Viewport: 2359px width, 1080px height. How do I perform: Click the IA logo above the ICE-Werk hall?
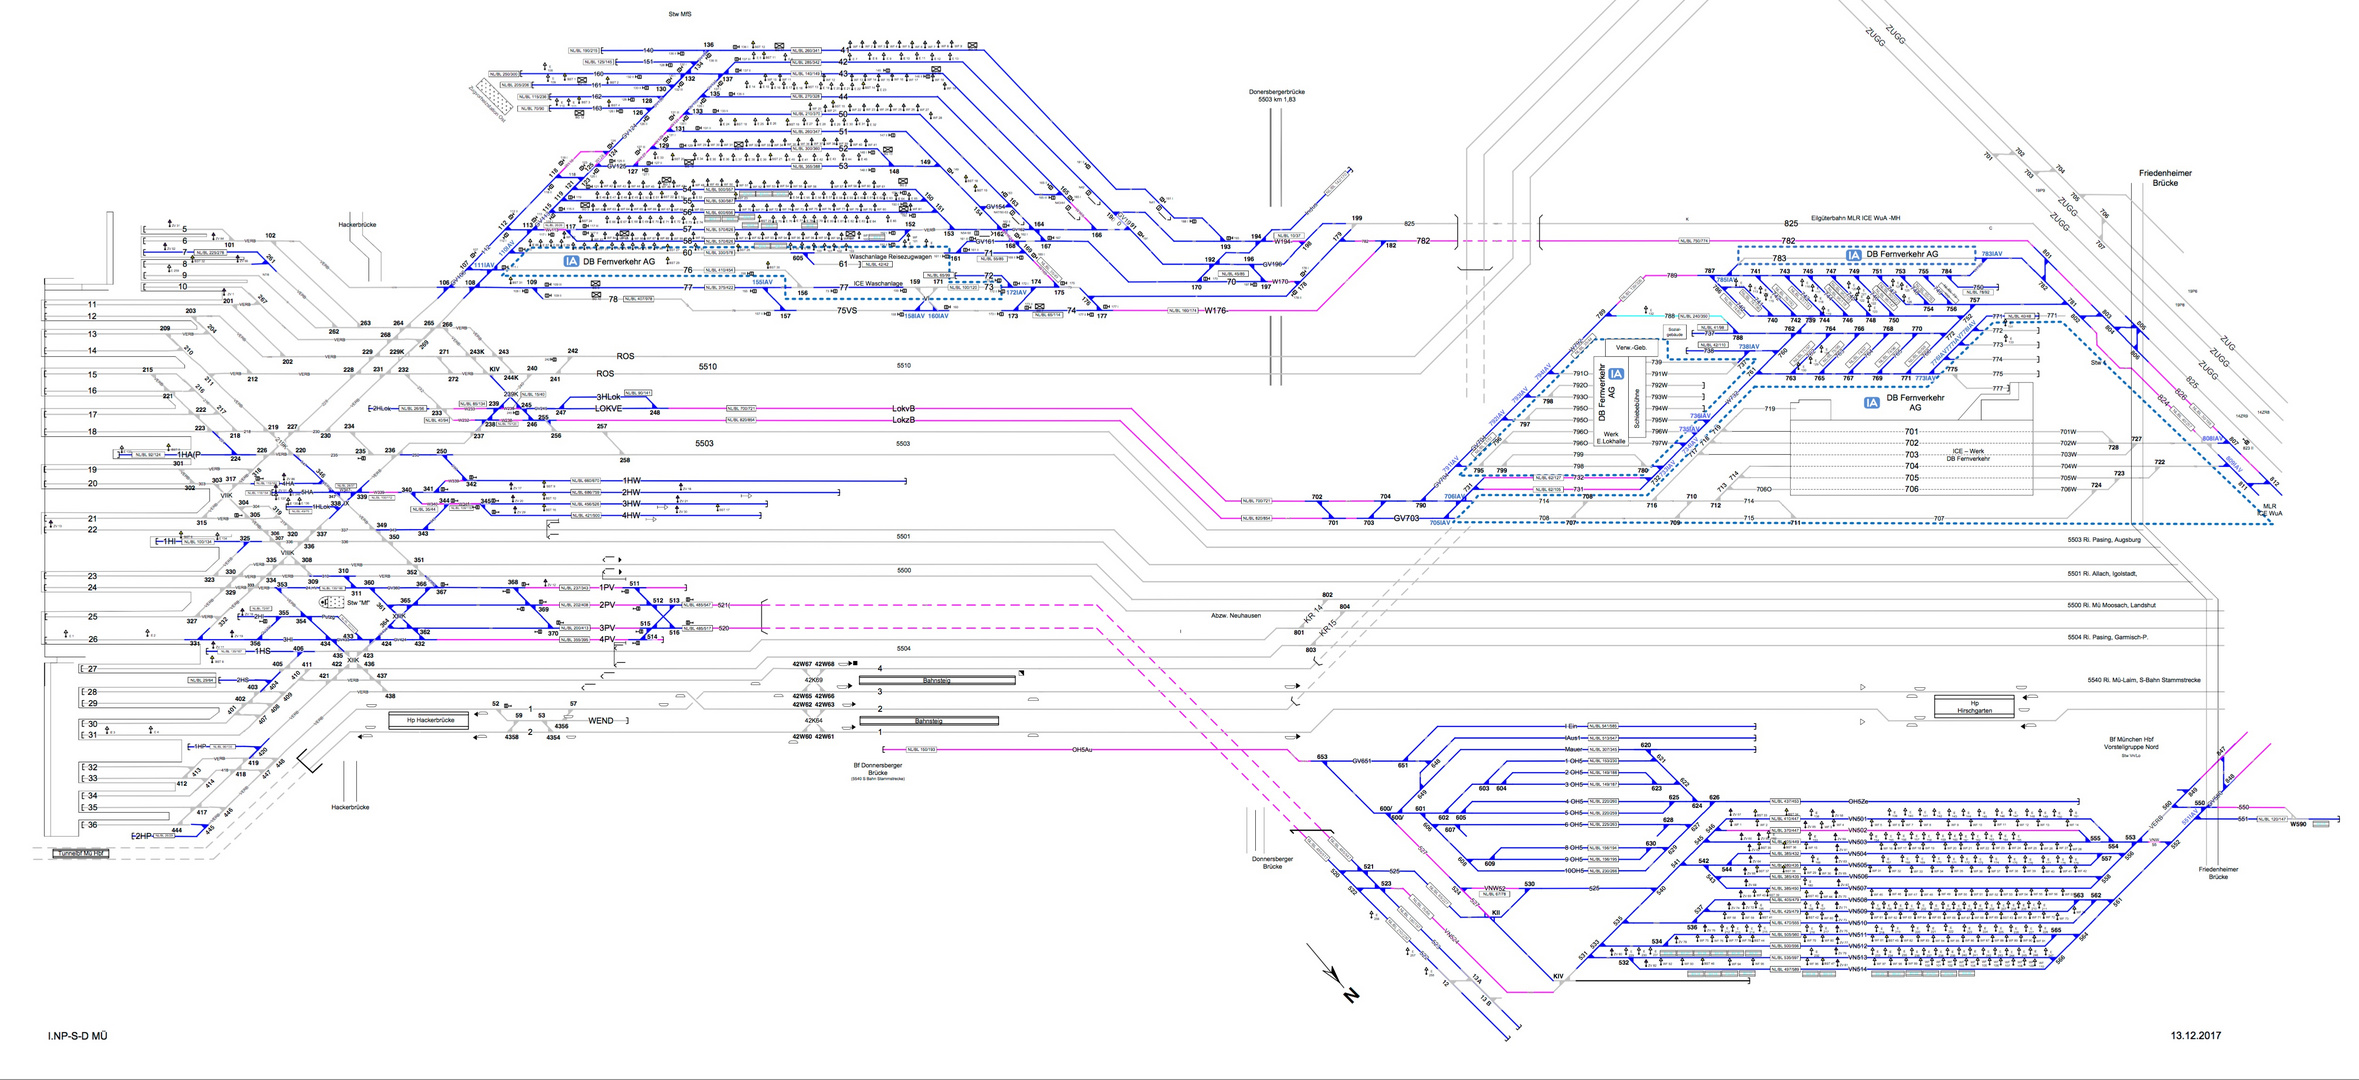pos(1871,403)
